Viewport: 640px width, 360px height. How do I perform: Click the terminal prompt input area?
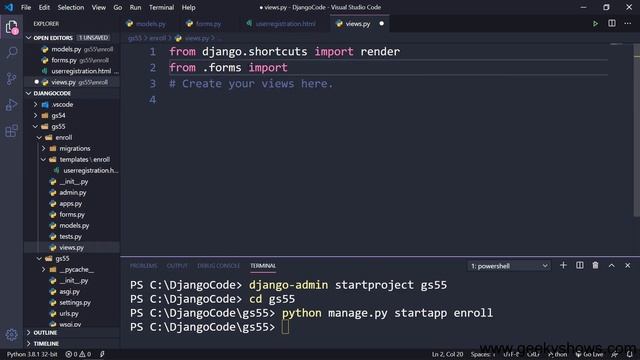285,327
